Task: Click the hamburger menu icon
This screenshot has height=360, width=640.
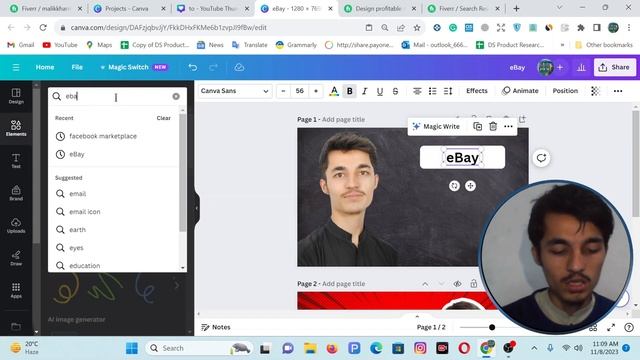Action: [16, 67]
